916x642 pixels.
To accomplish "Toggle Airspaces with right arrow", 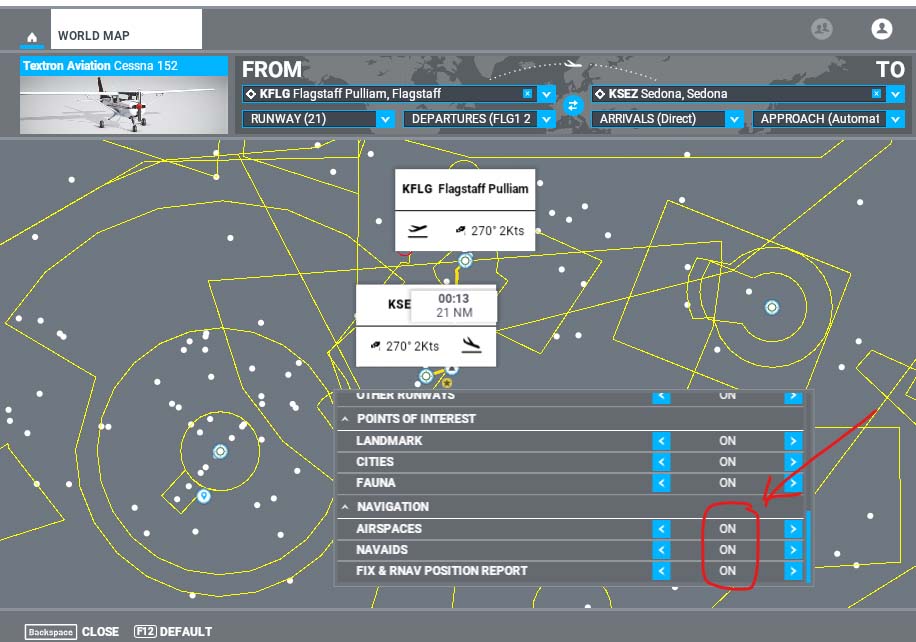I will click(x=793, y=529).
